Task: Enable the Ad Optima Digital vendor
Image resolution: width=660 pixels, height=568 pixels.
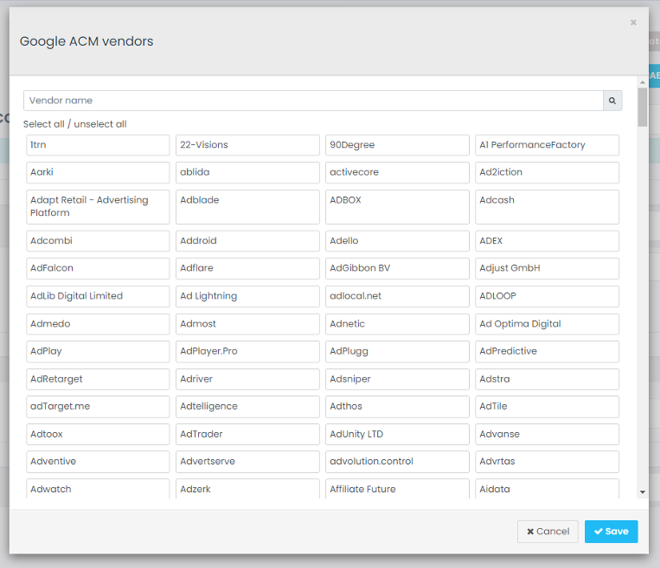Action: (546, 324)
